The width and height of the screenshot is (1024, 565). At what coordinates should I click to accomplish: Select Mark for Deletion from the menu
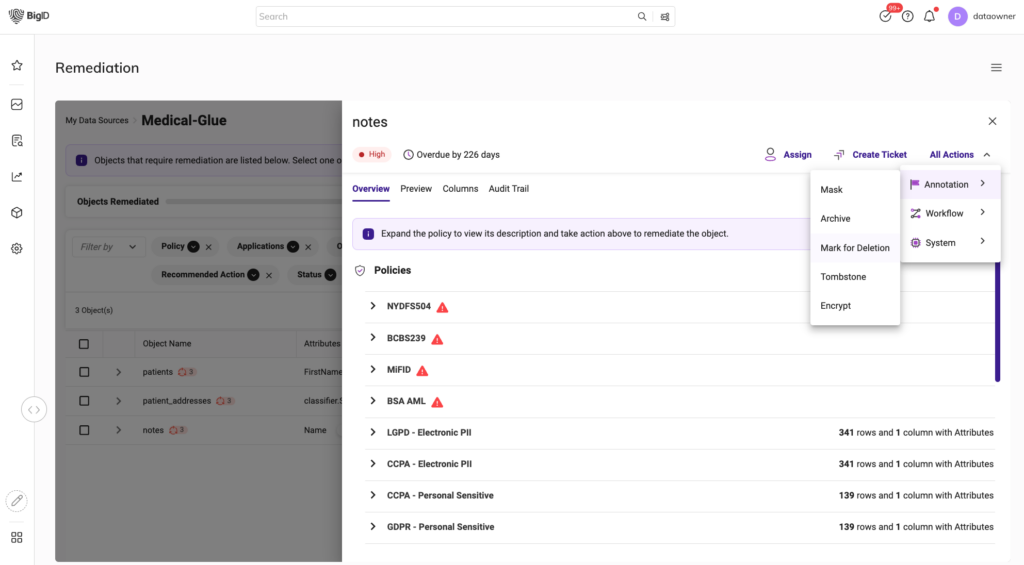click(x=854, y=248)
